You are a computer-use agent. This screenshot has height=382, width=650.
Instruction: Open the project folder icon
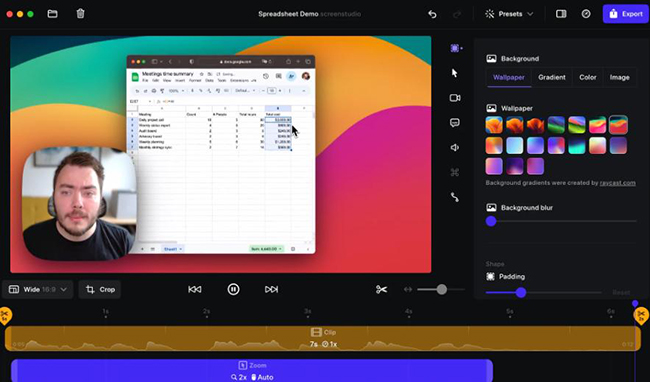(52, 14)
